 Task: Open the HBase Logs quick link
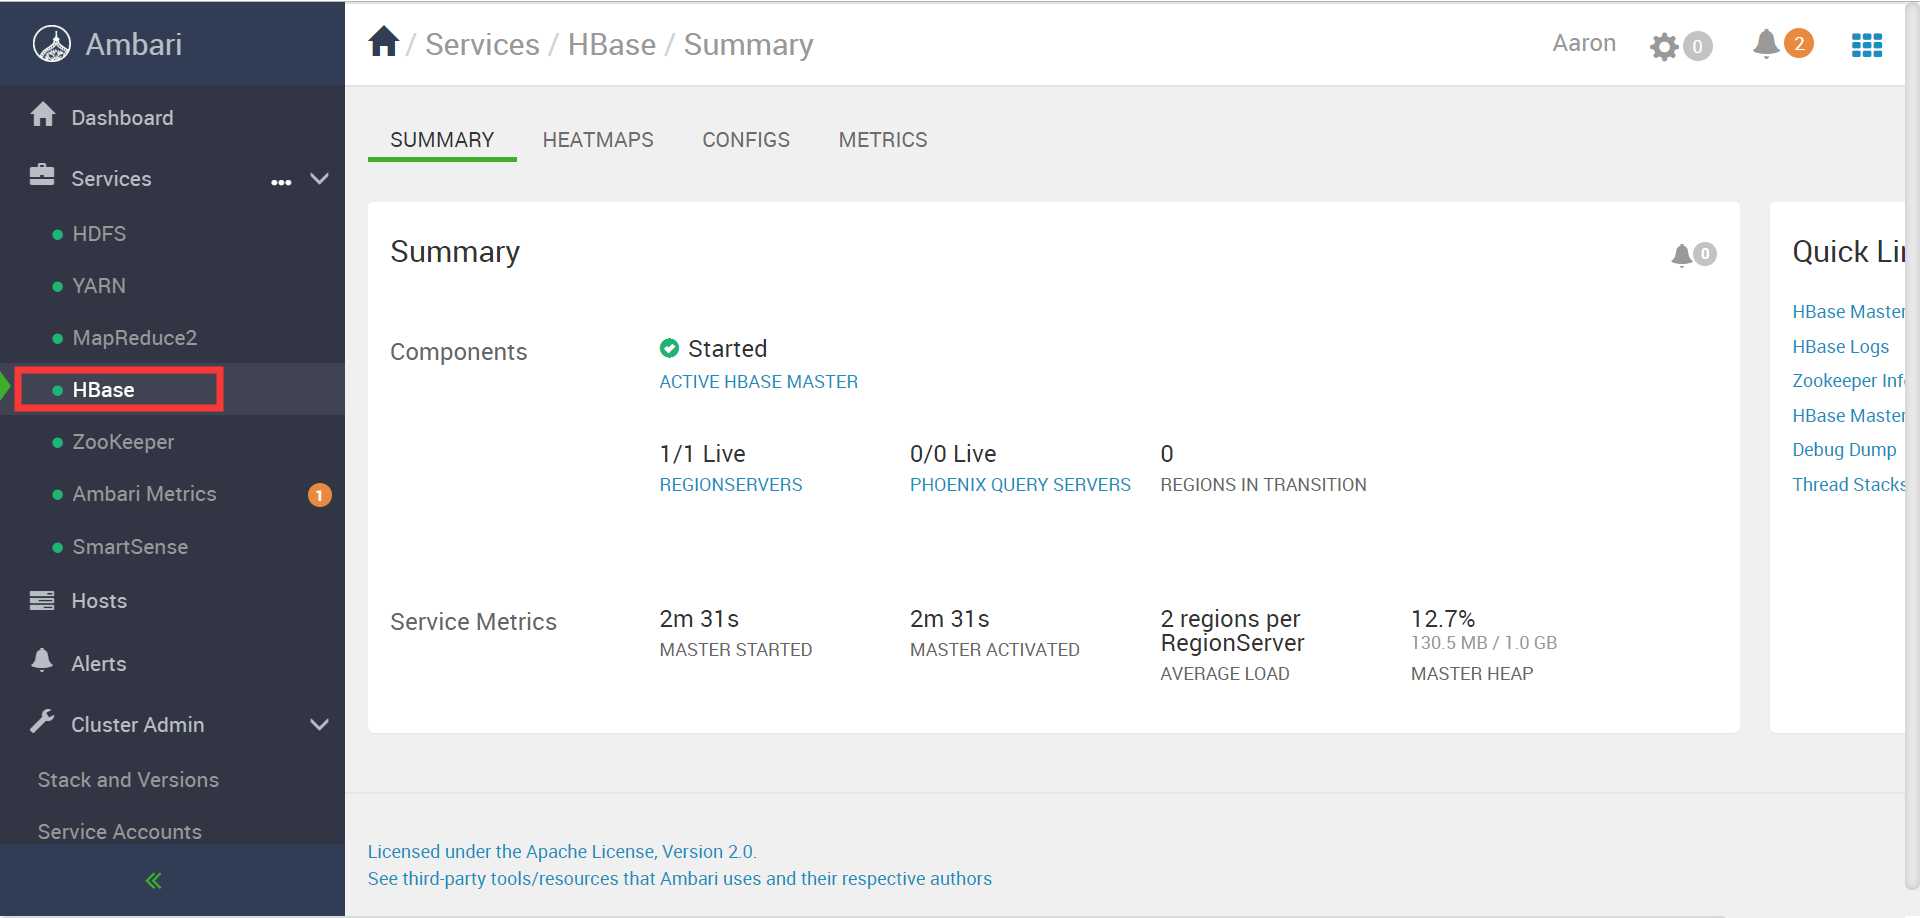coord(1841,347)
